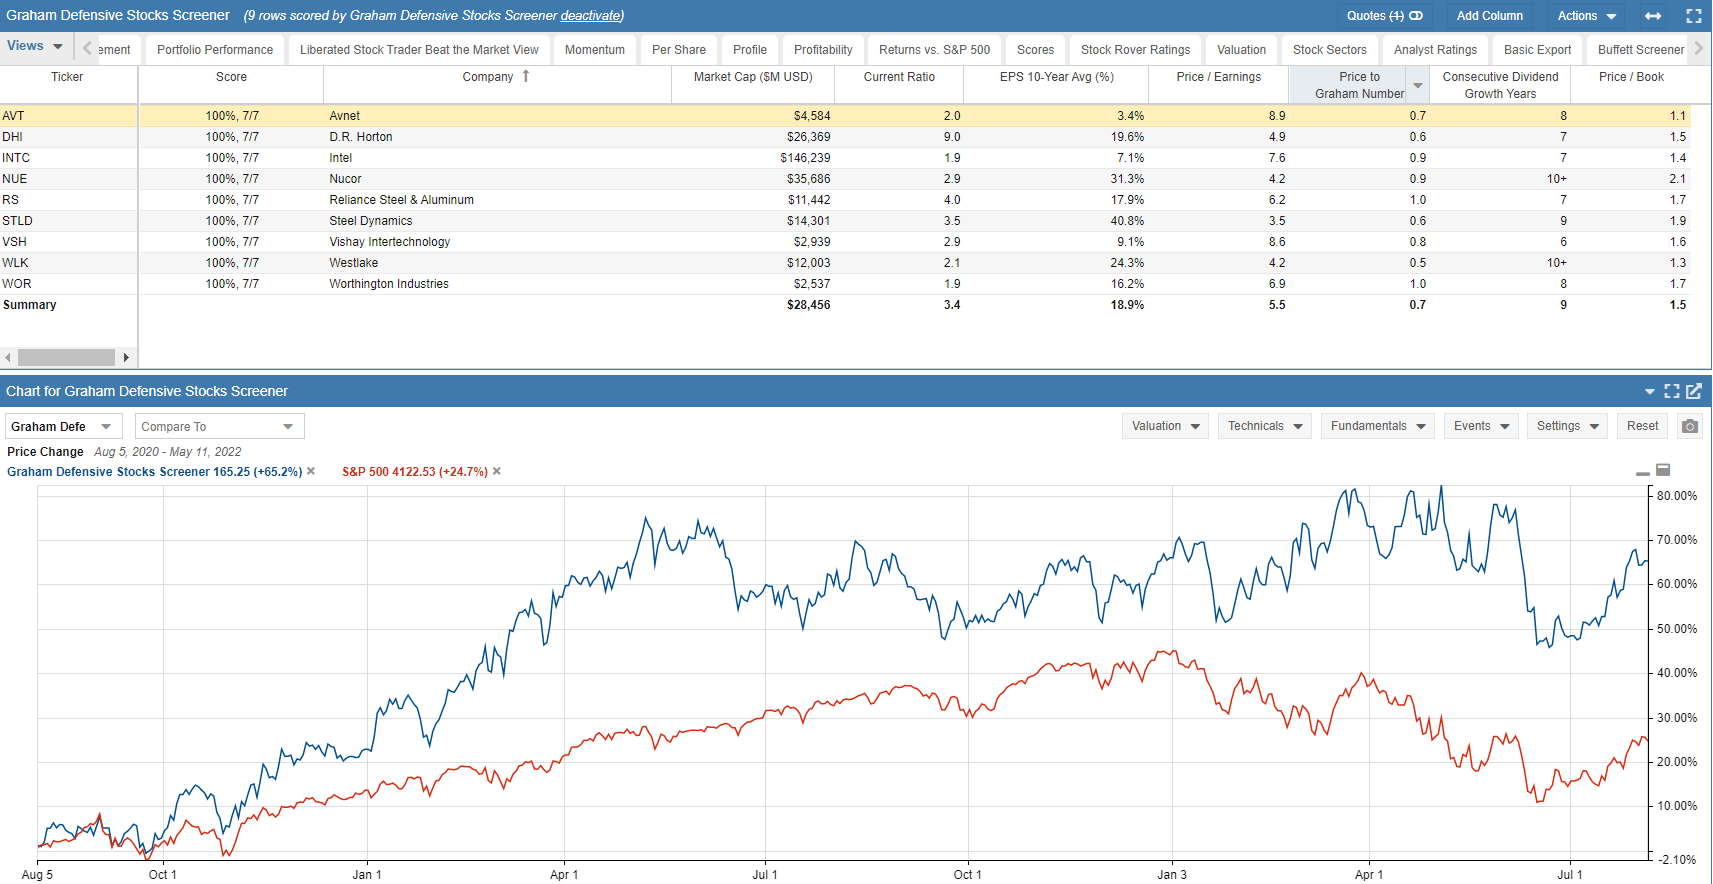The image size is (1713, 884).
Task: Click Consecutive Dividend Growth Years header
Action: (x=1500, y=85)
